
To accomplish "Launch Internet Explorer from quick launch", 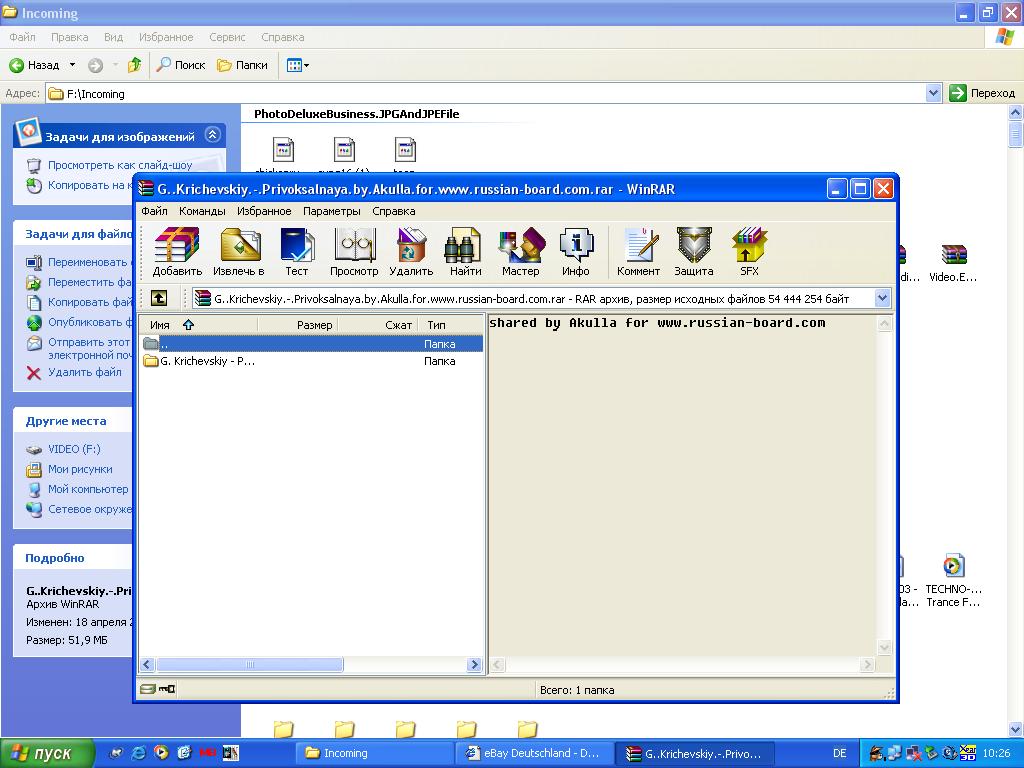I will pyautogui.click(x=139, y=753).
